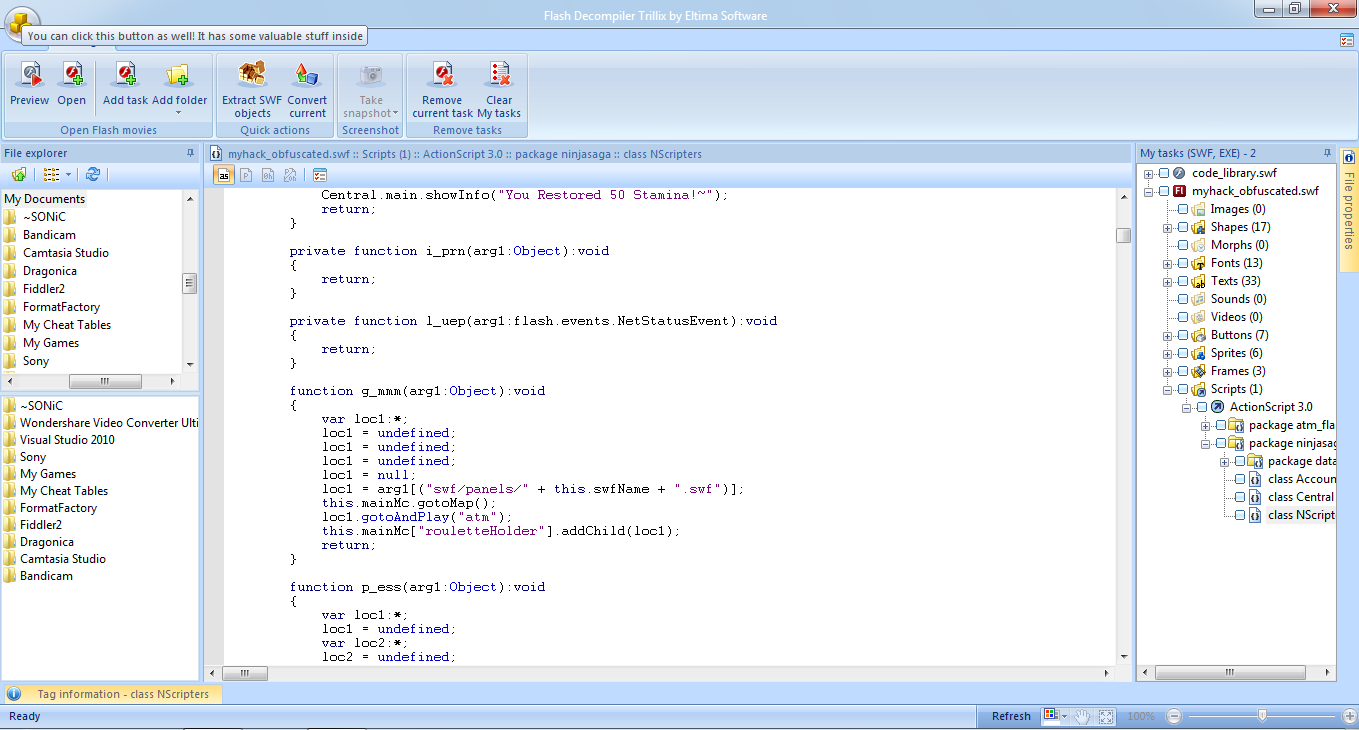Click the hand pan tool in status bar

(x=1082, y=716)
